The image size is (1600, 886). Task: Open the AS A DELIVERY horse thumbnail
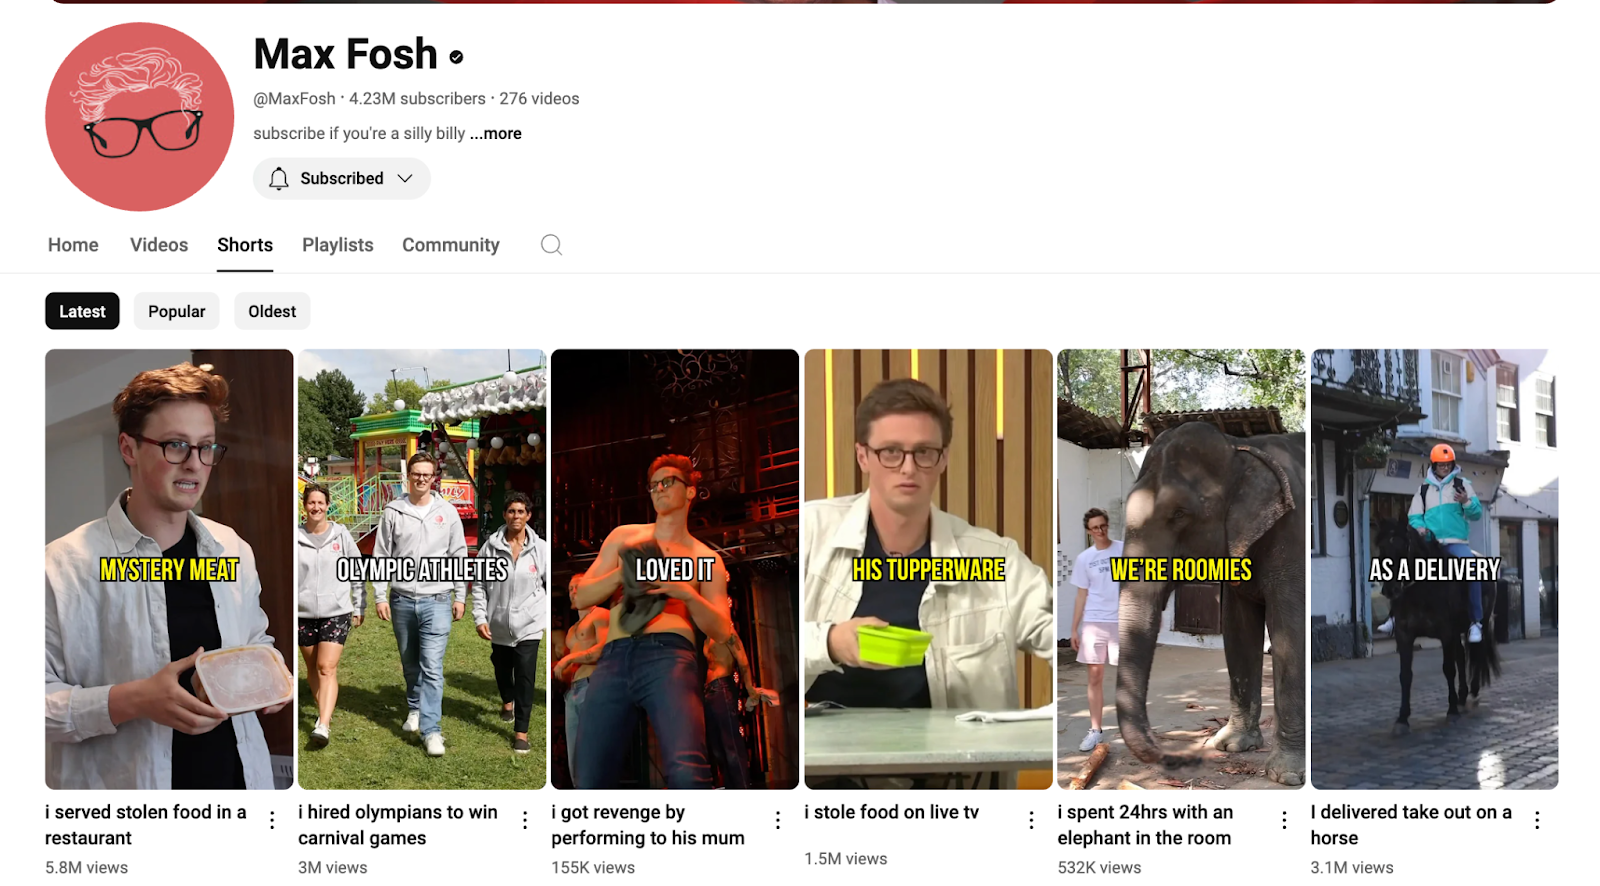pos(1434,569)
